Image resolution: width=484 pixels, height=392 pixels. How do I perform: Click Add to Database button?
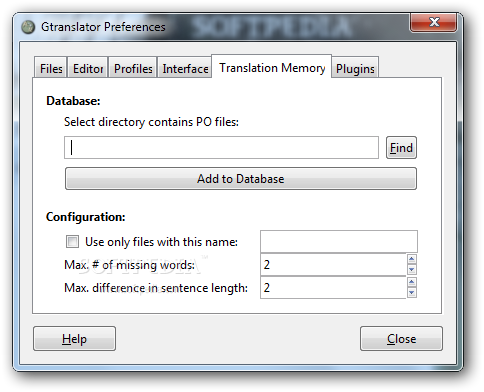(241, 179)
